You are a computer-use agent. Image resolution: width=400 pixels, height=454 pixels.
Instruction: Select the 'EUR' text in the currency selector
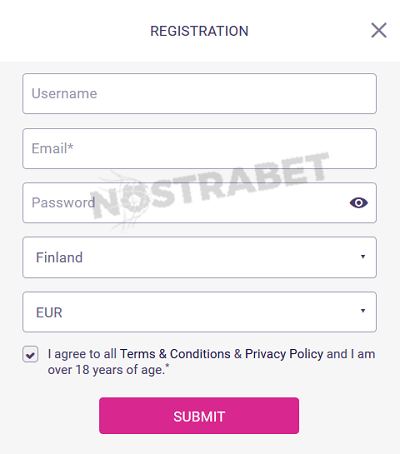[49, 312]
